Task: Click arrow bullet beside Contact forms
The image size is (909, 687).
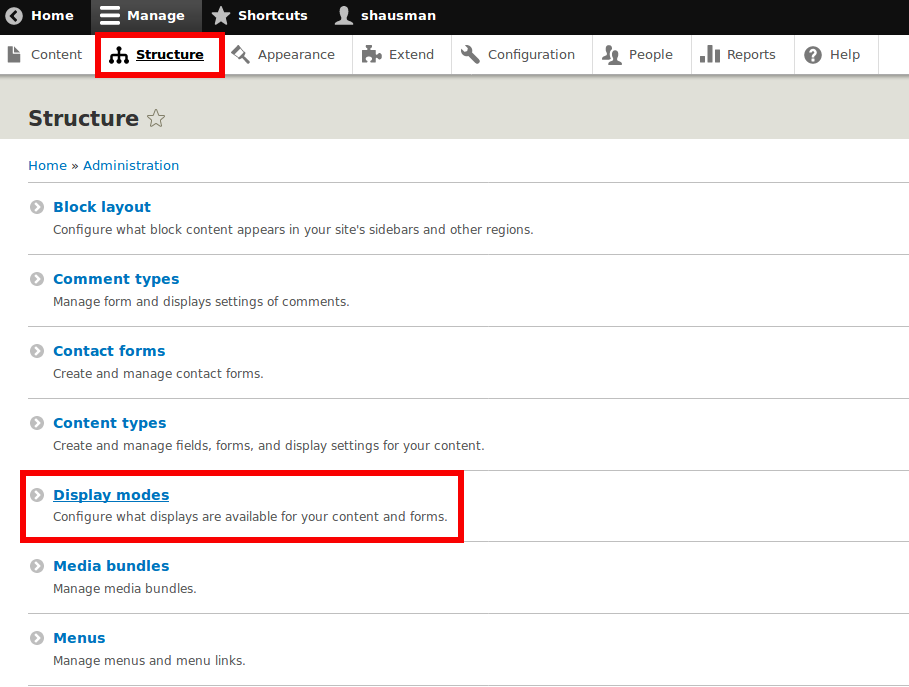Action: (37, 351)
